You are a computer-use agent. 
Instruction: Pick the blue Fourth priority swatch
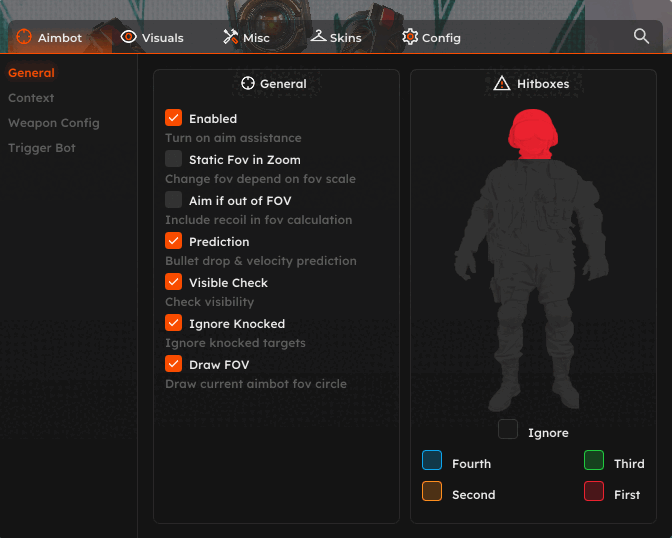(432, 460)
